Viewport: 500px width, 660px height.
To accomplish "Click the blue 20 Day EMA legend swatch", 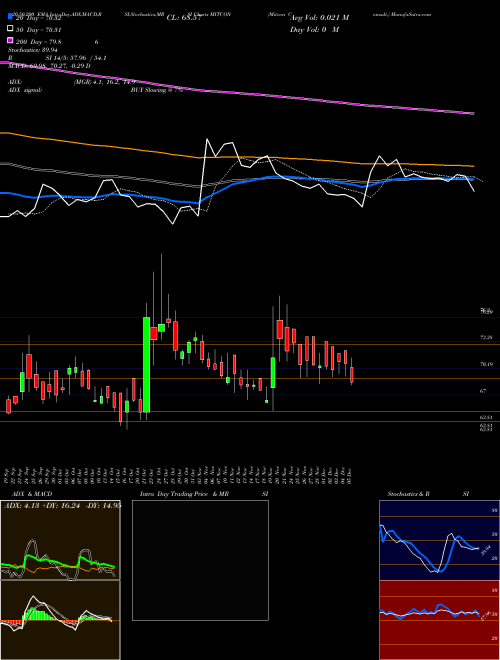I will [x=10, y=17].
